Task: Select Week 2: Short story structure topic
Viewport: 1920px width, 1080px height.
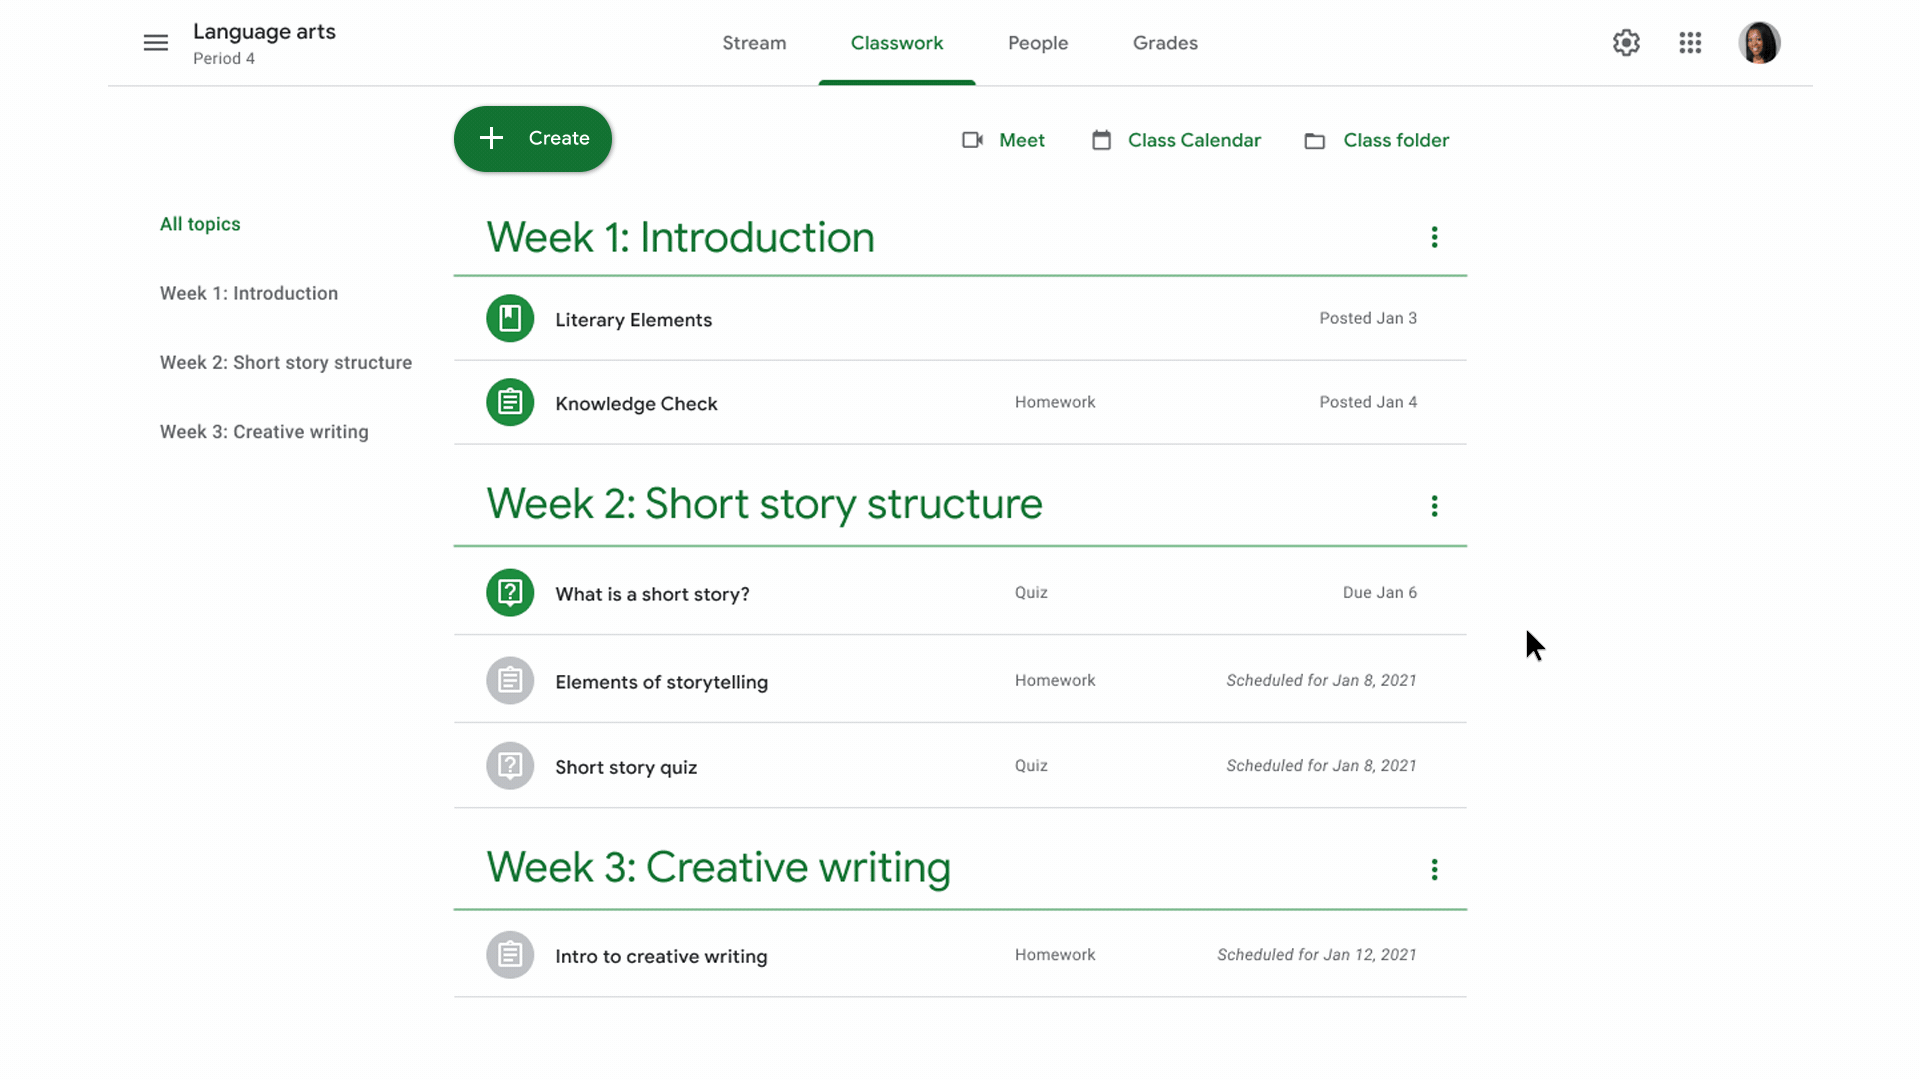Action: [286, 361]
